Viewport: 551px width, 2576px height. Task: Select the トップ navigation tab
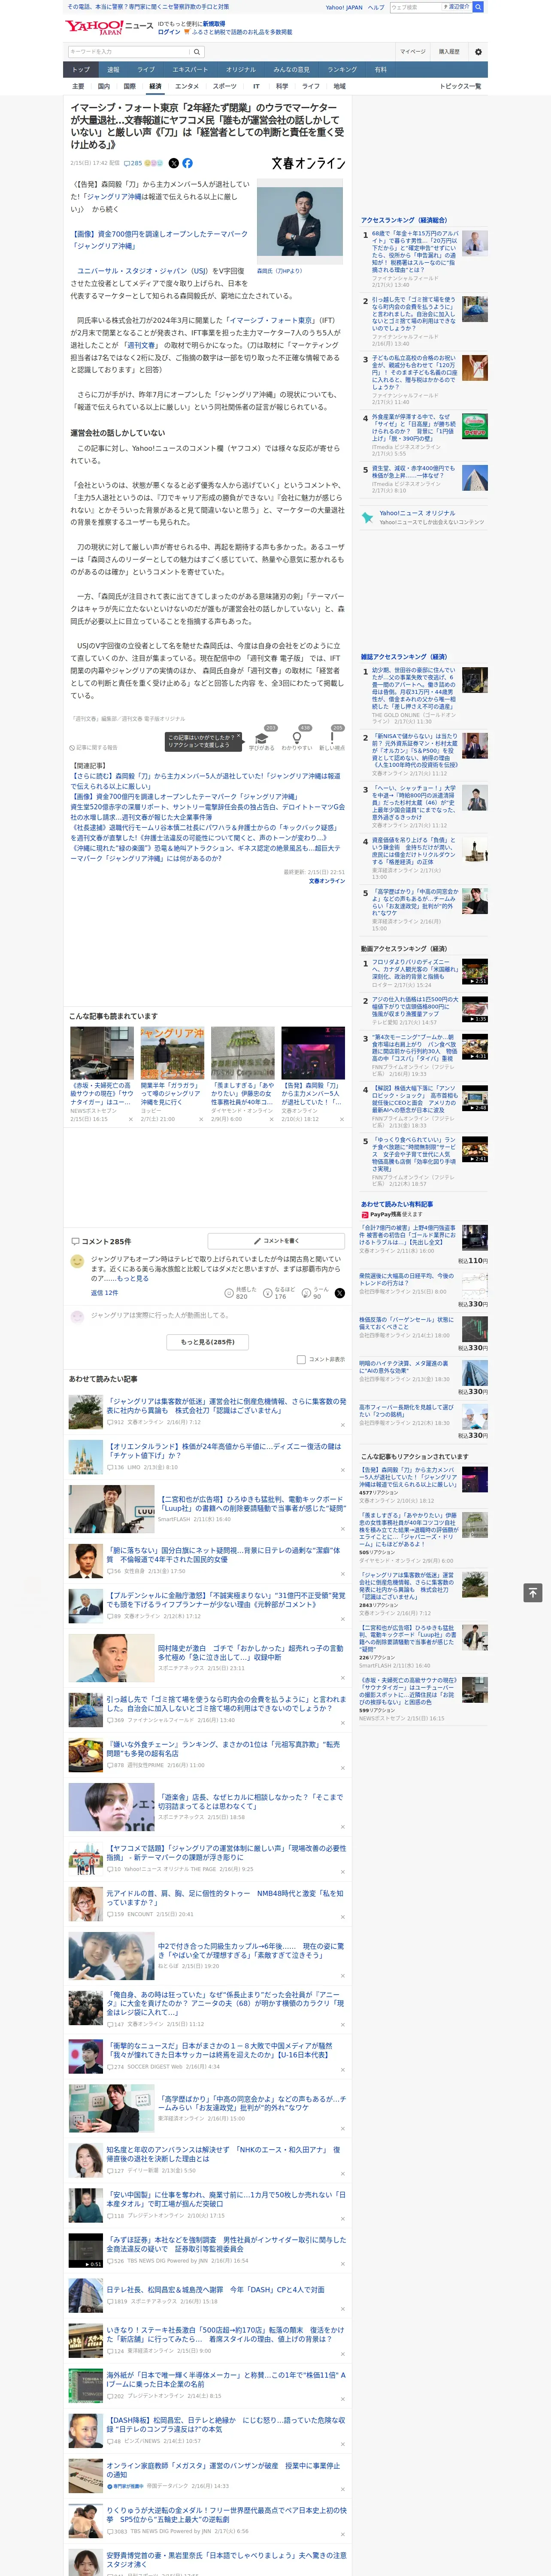click(x=81, y=69)
